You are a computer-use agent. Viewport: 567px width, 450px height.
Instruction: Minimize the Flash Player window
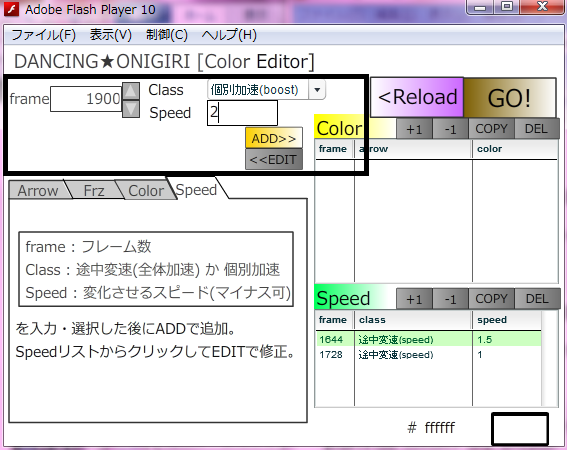click(480, 7)
